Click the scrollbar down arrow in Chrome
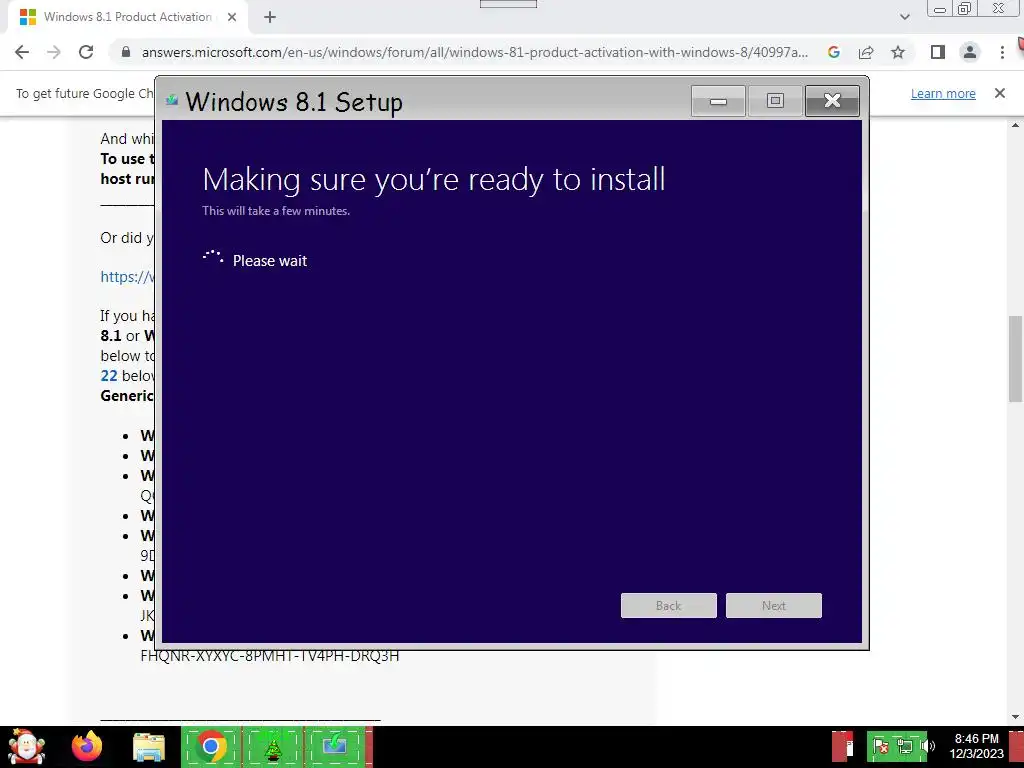Viewport: 1024px width, 768px height. point(1016,717)
